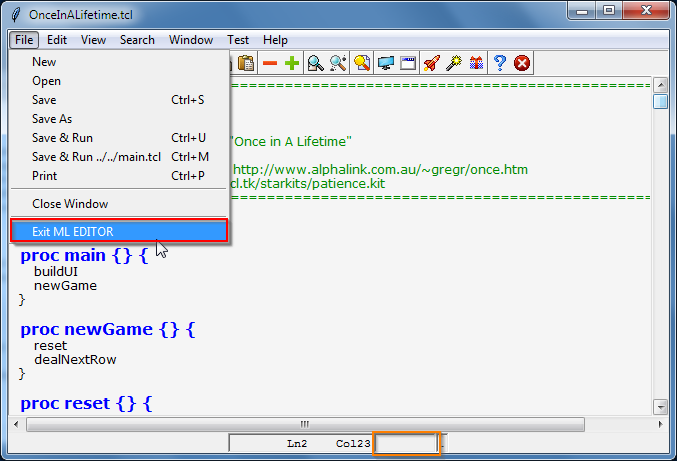Image resolution: width=677 pixels, height=461 pixels.
Task: Click the alphalink.com.au URL comment
Action: tap(380, 170)
